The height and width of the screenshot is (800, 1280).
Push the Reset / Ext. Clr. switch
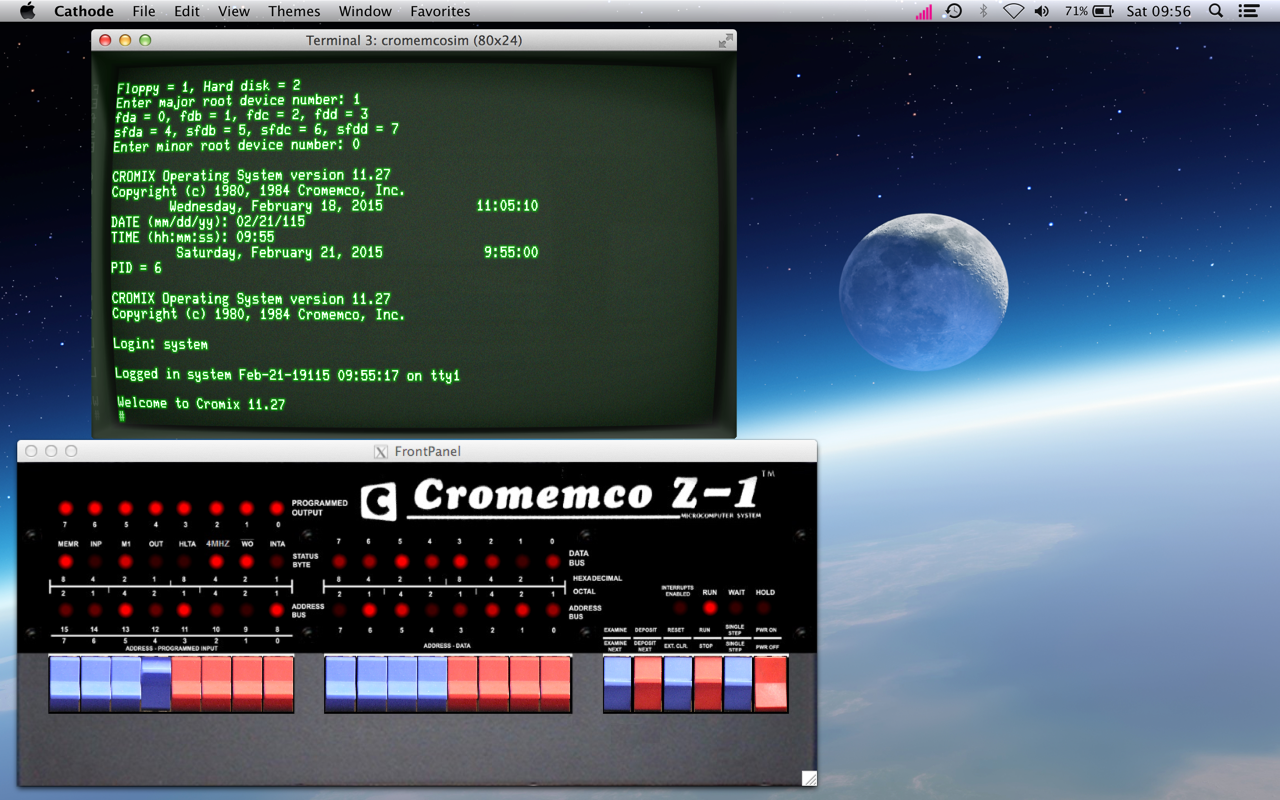[678, 684]
